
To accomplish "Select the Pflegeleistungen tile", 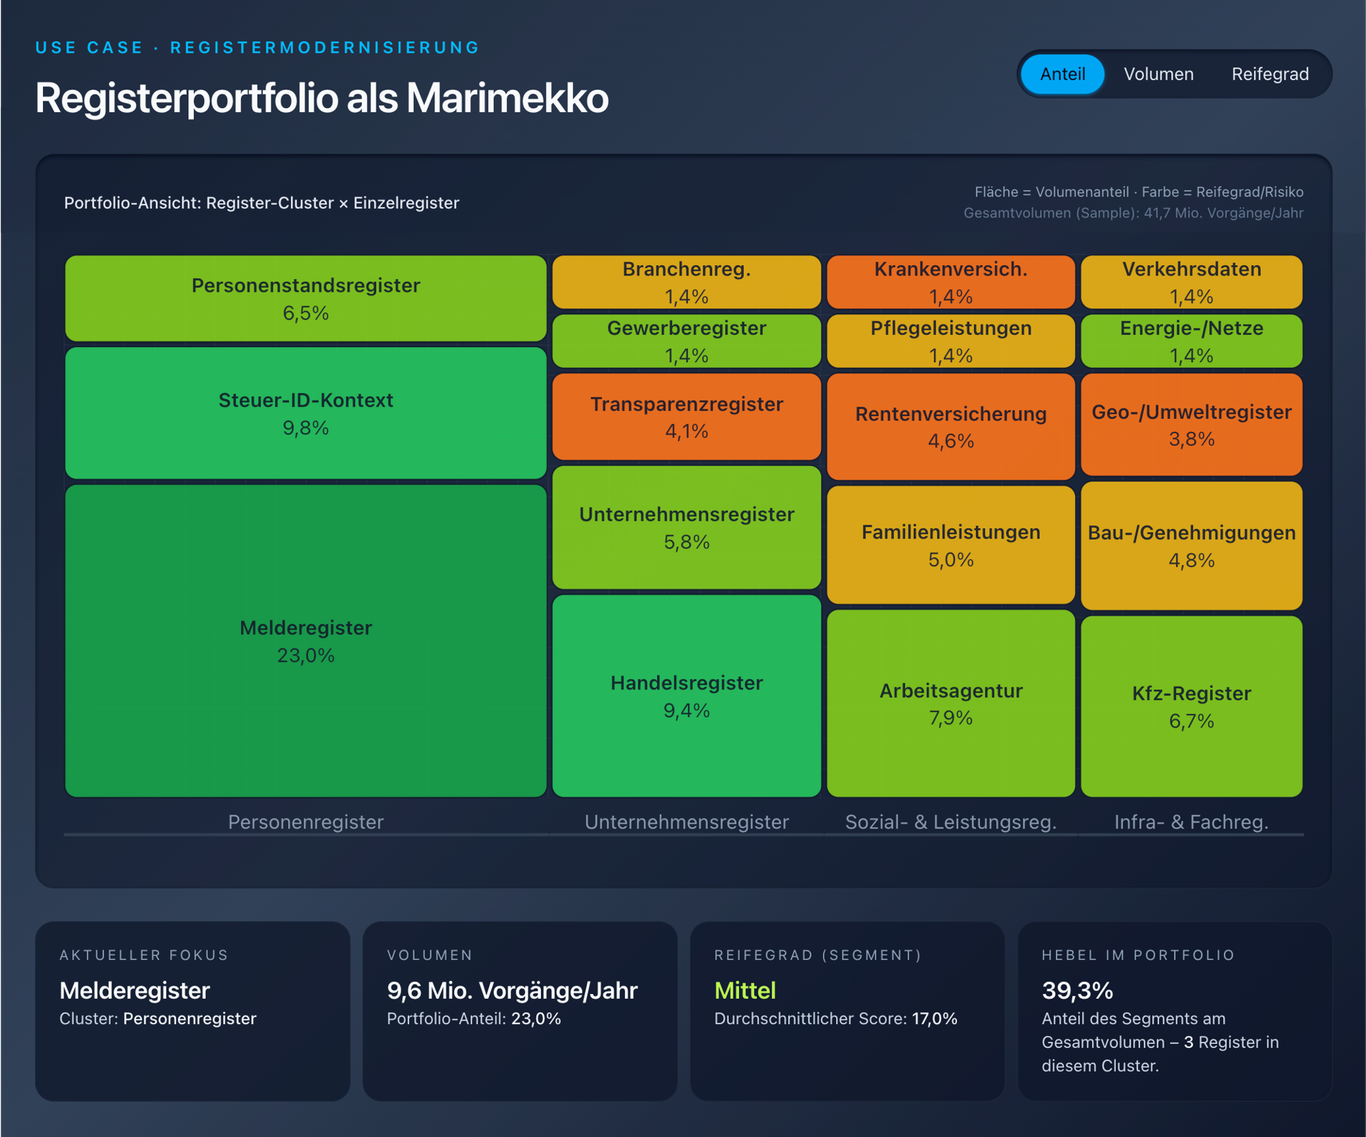I will 950,341.
